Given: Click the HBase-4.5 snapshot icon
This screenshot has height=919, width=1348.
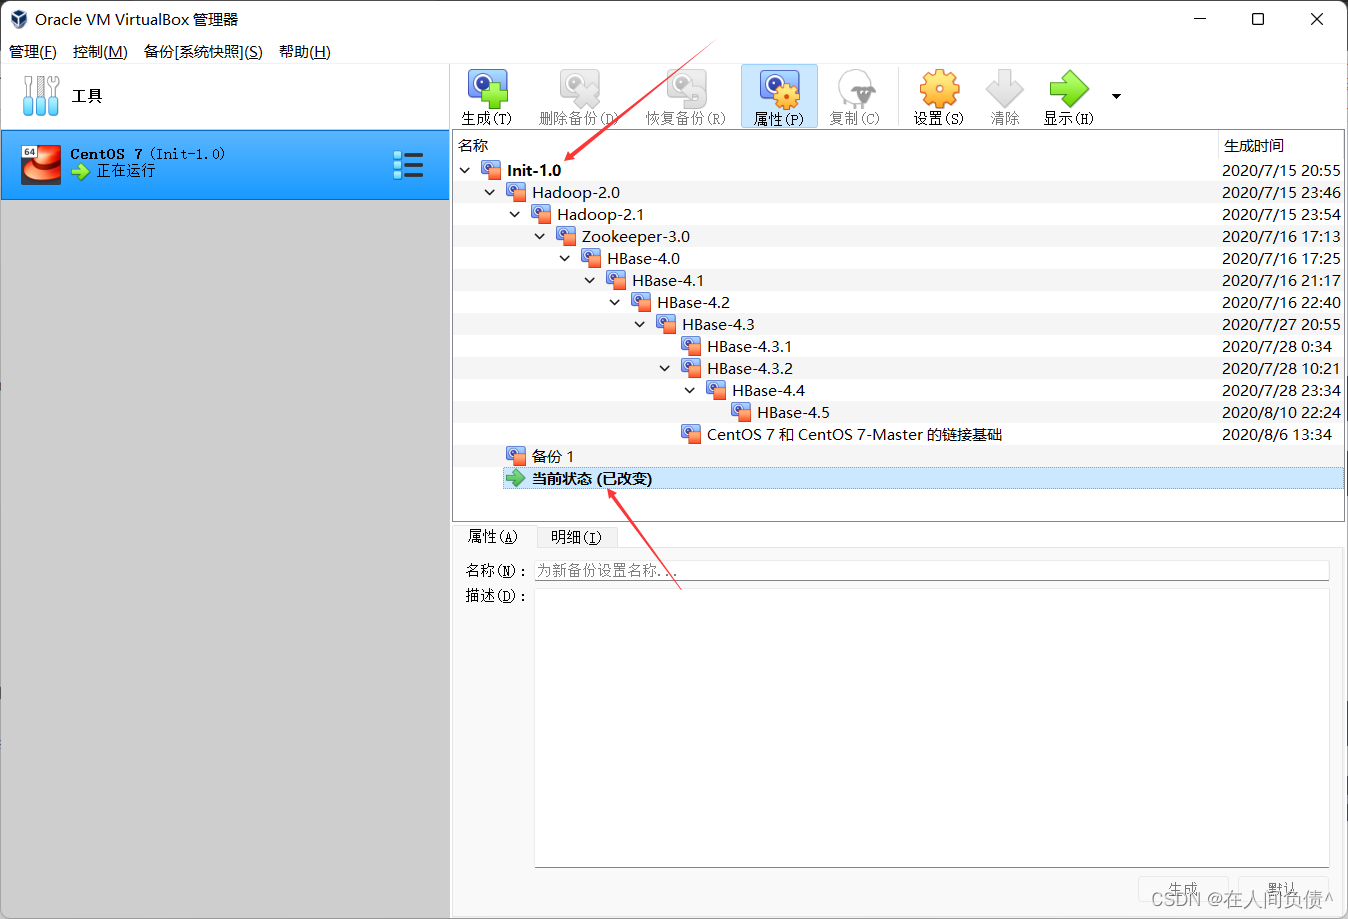Looking at the screenshot, I should [x=741, y=412].
